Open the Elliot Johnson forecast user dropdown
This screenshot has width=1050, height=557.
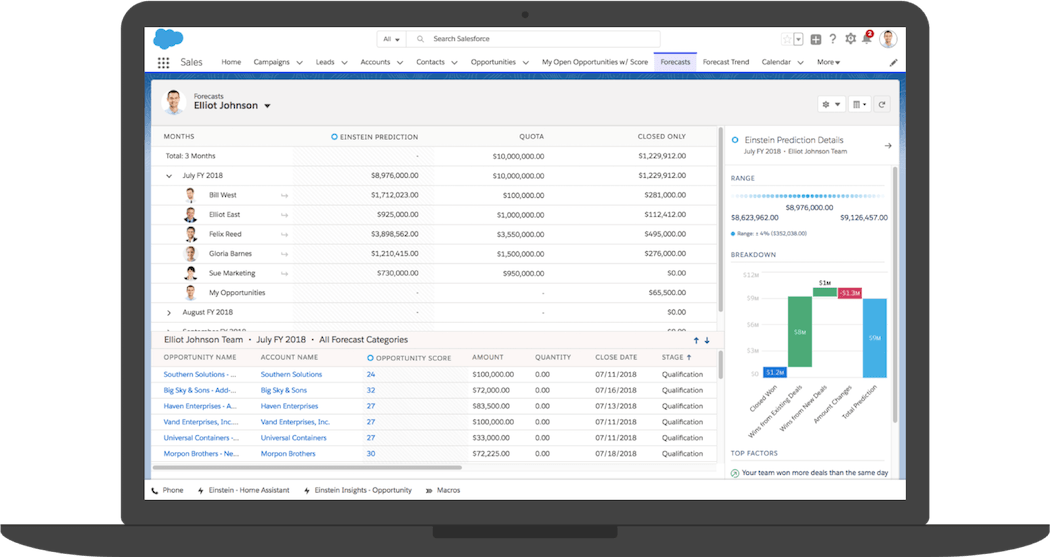[x=268, y=106]
